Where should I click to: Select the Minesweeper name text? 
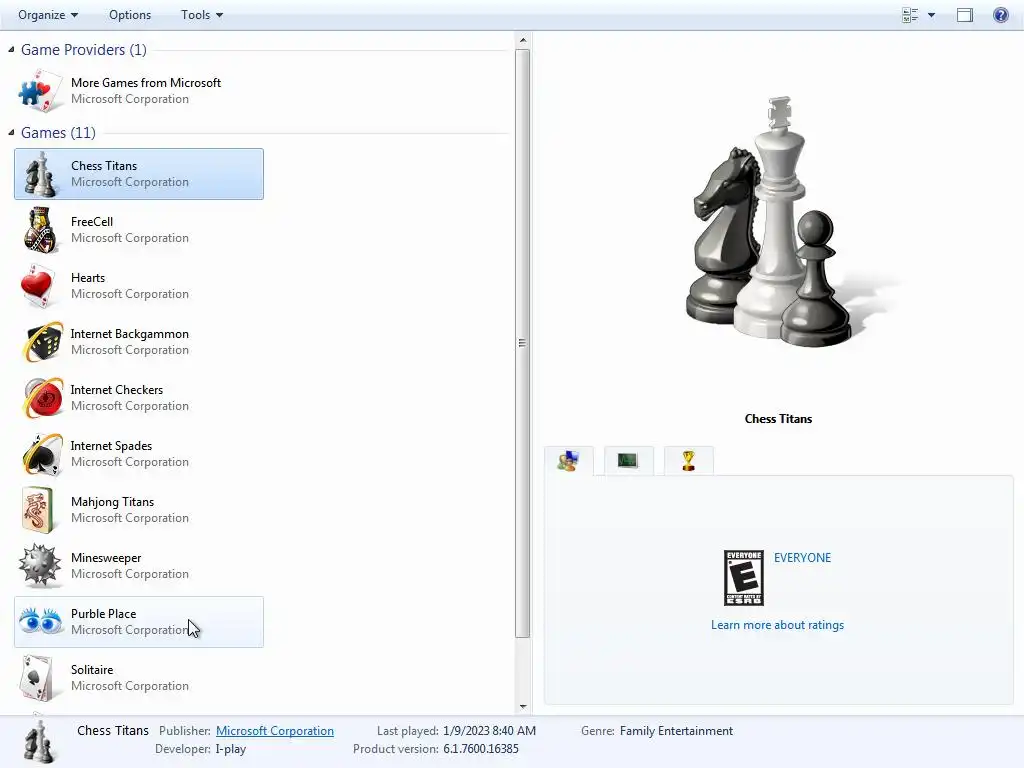pos(106,558)
